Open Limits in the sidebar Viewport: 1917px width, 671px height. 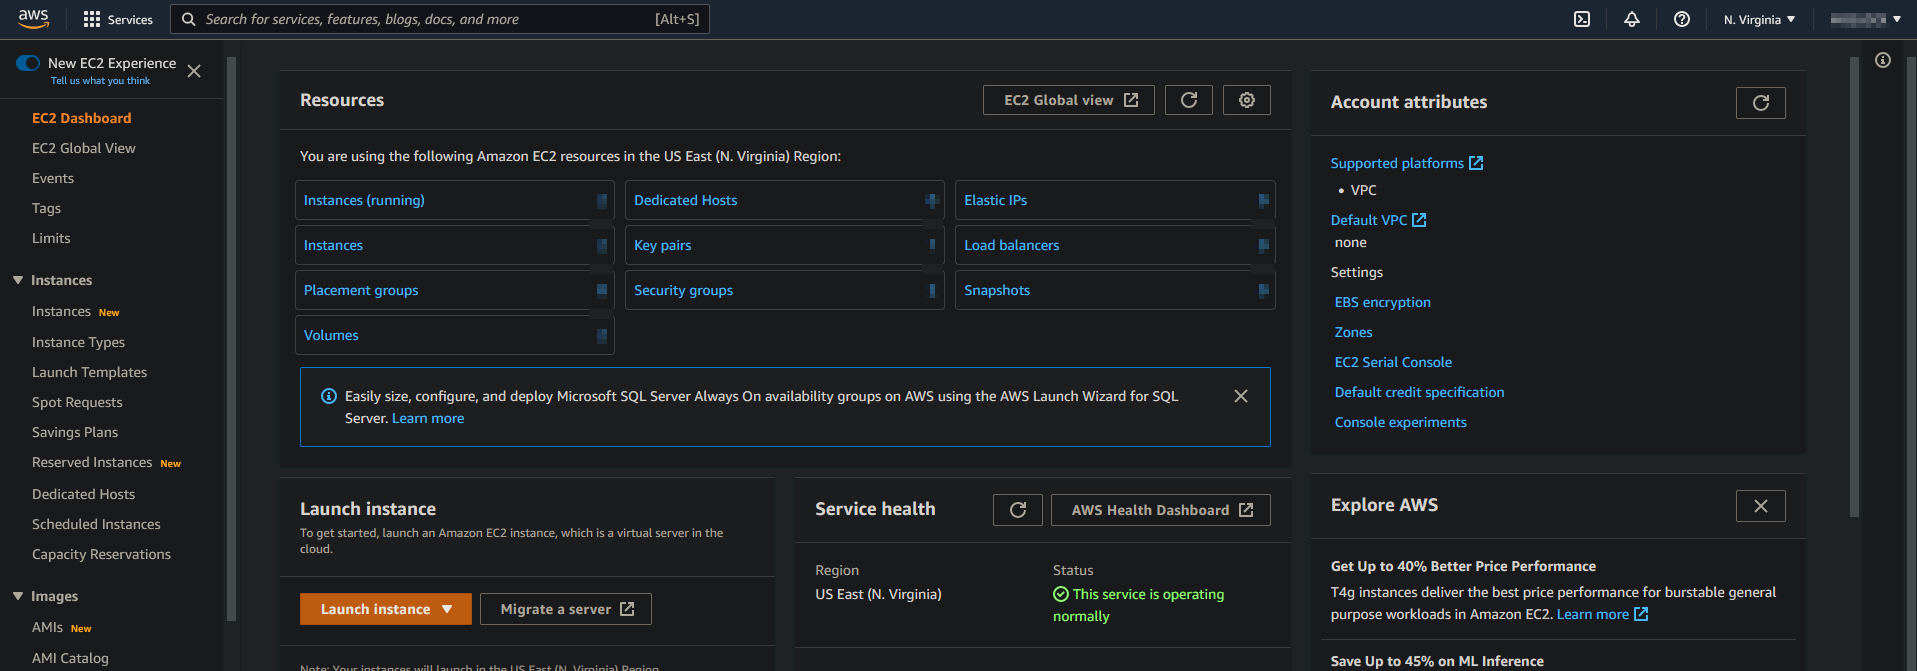coord(51,238)
